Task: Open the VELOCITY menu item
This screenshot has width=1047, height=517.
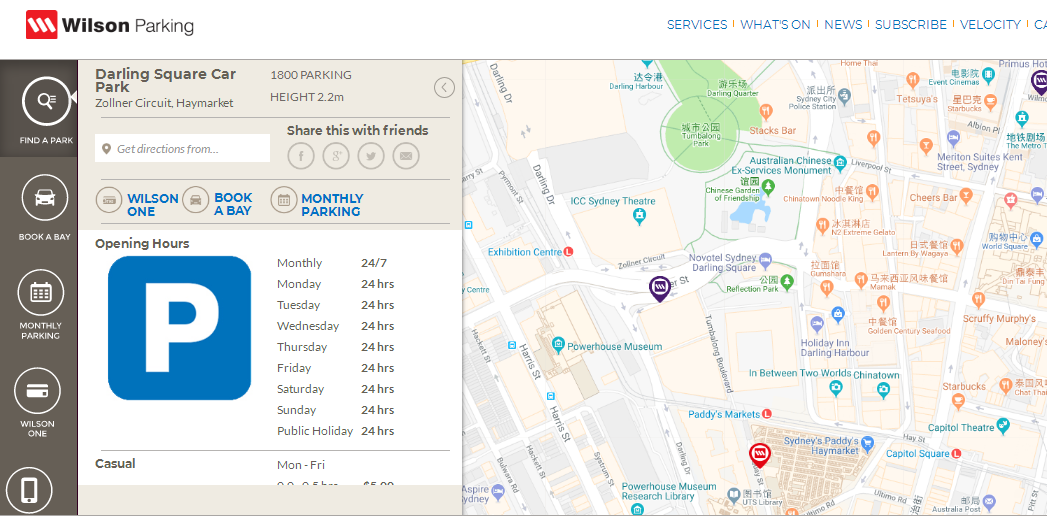Action: (990, 25)
